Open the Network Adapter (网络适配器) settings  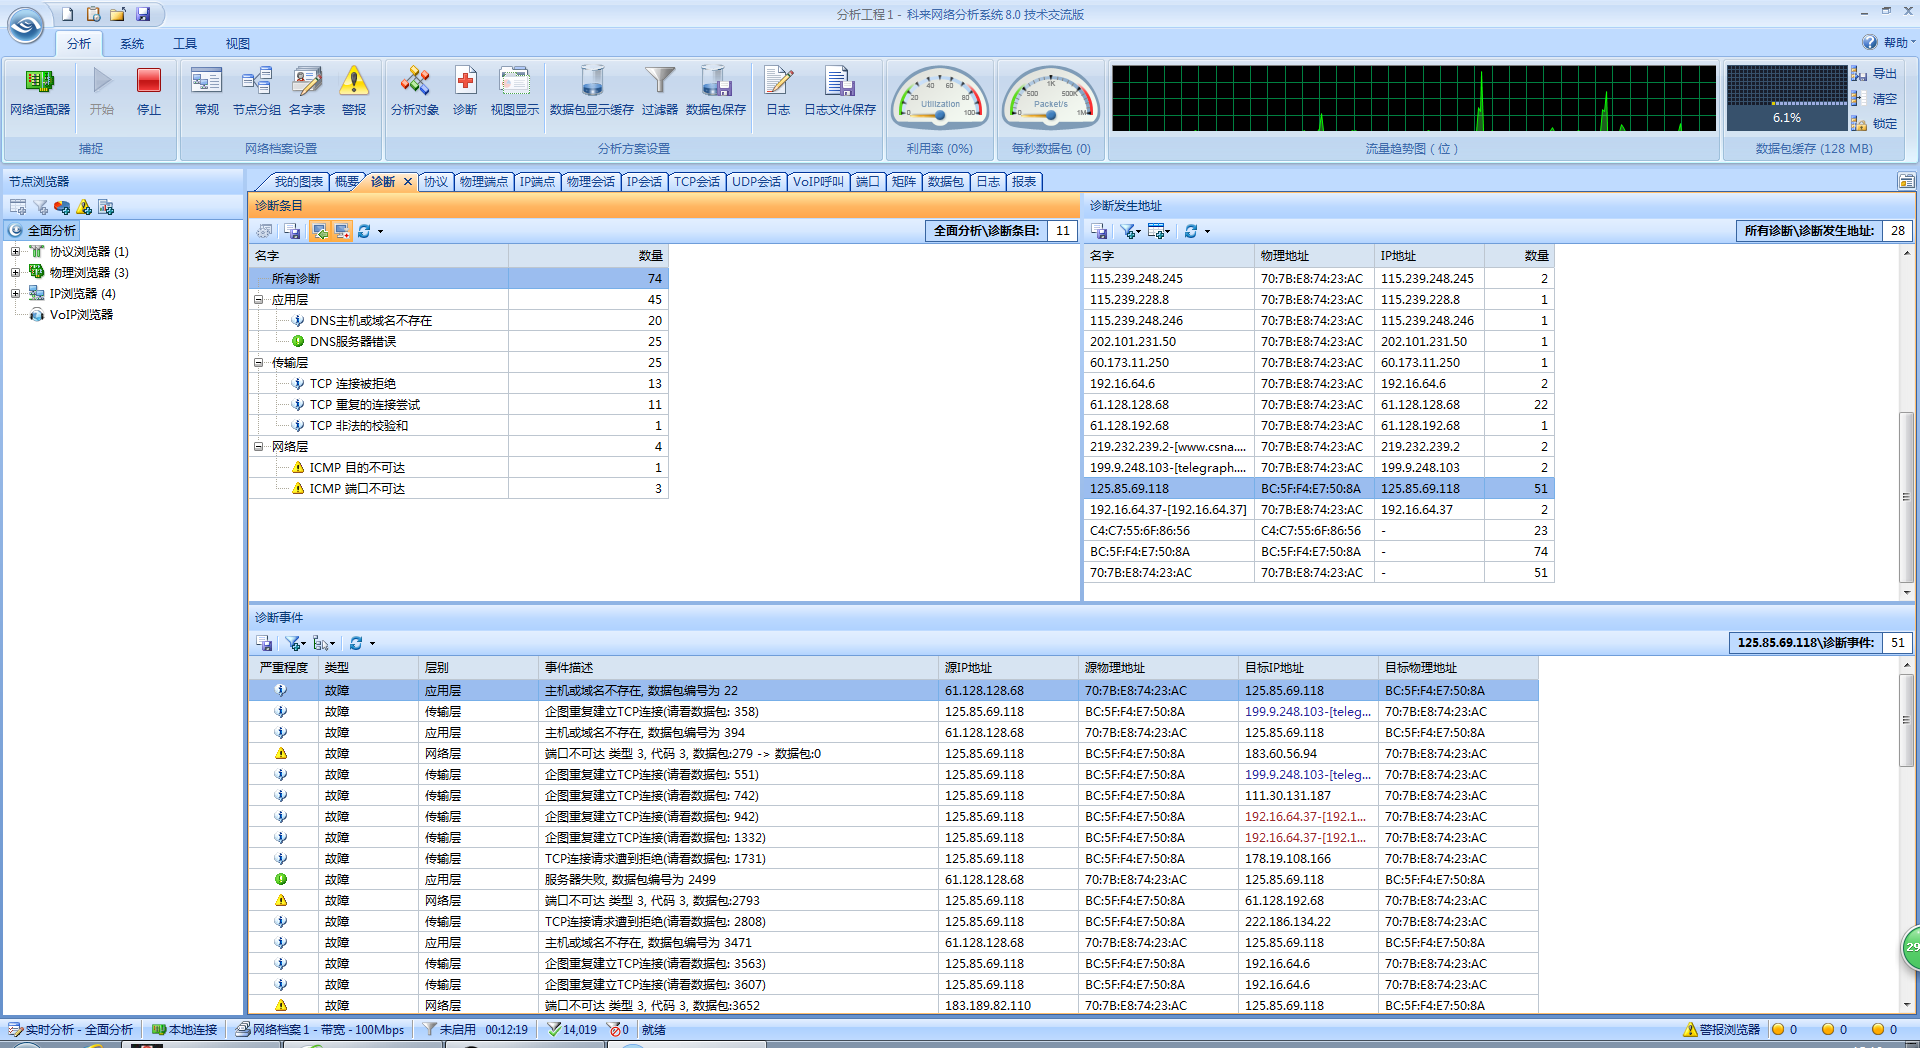40,82
